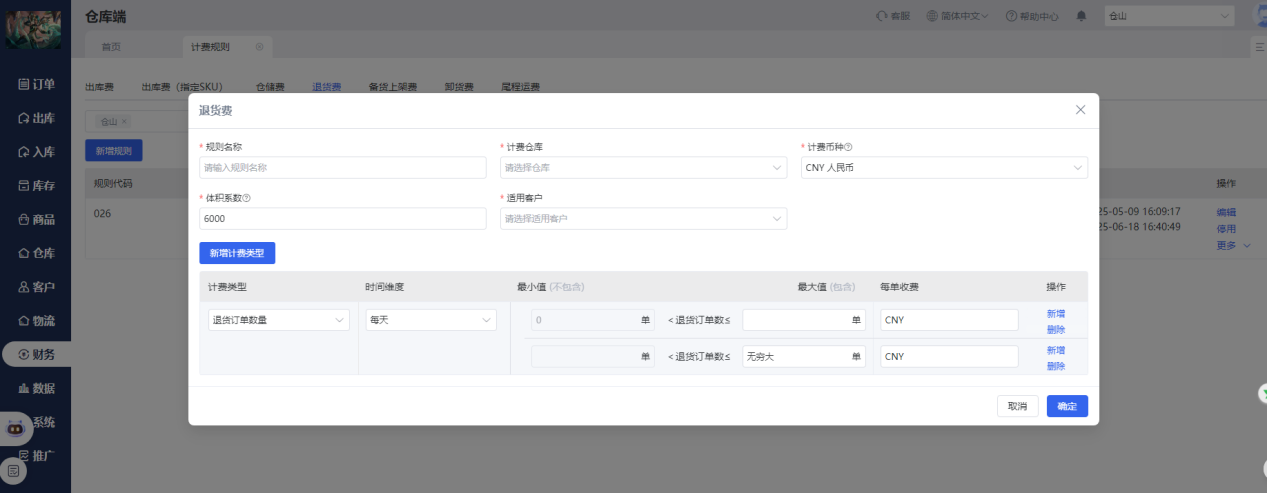Click 新增 in the first range row
This screenshot has height=493, width=1267.
click(x=1056, y=314)
